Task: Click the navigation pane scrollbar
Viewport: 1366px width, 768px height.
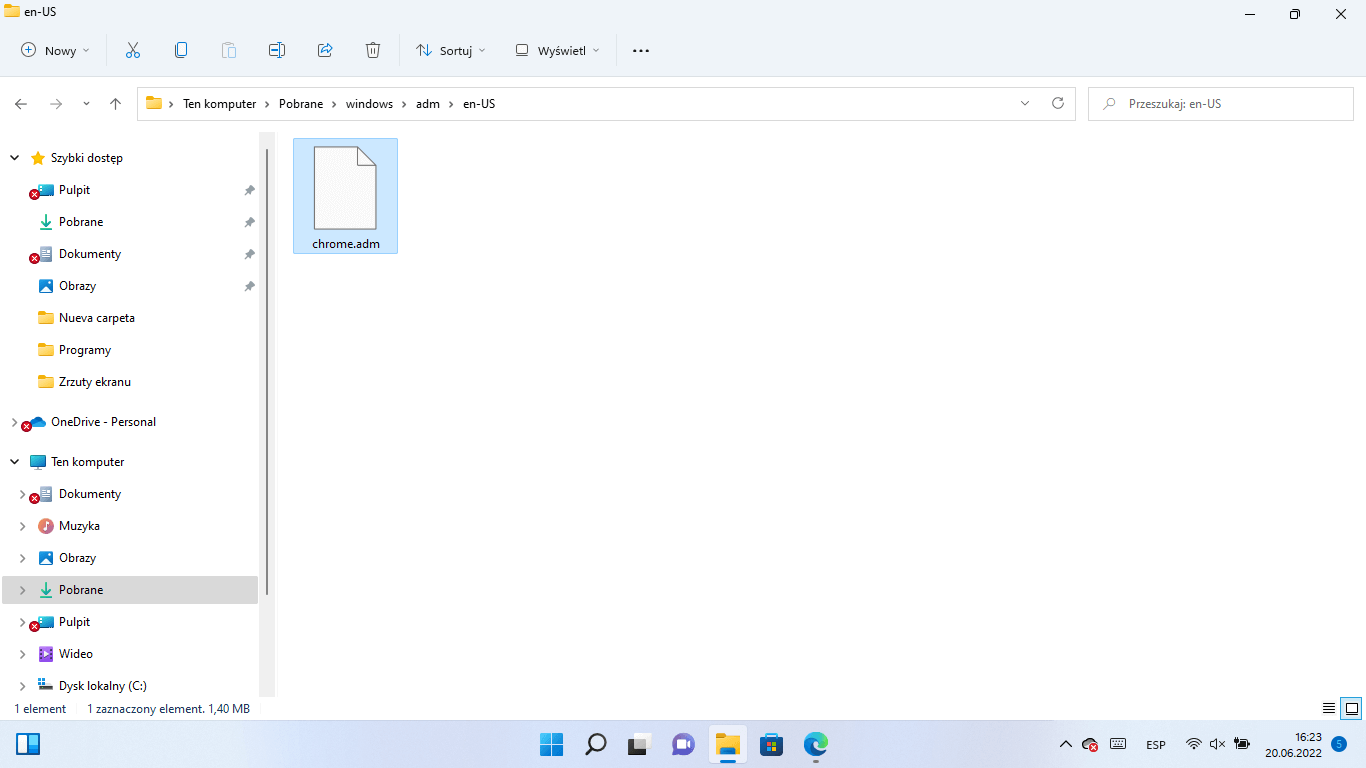Action: click(267, 372)
